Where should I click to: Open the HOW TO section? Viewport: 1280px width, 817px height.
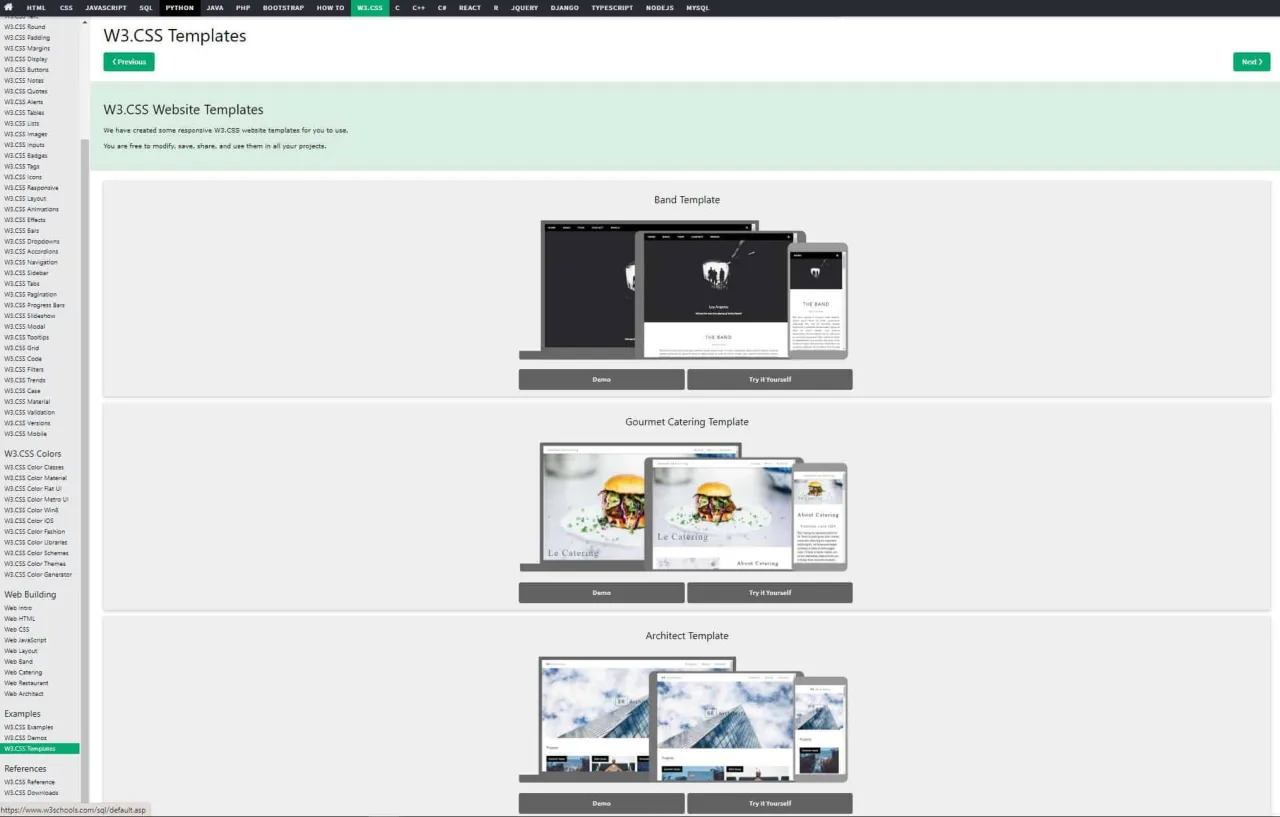tap(330, 7)
